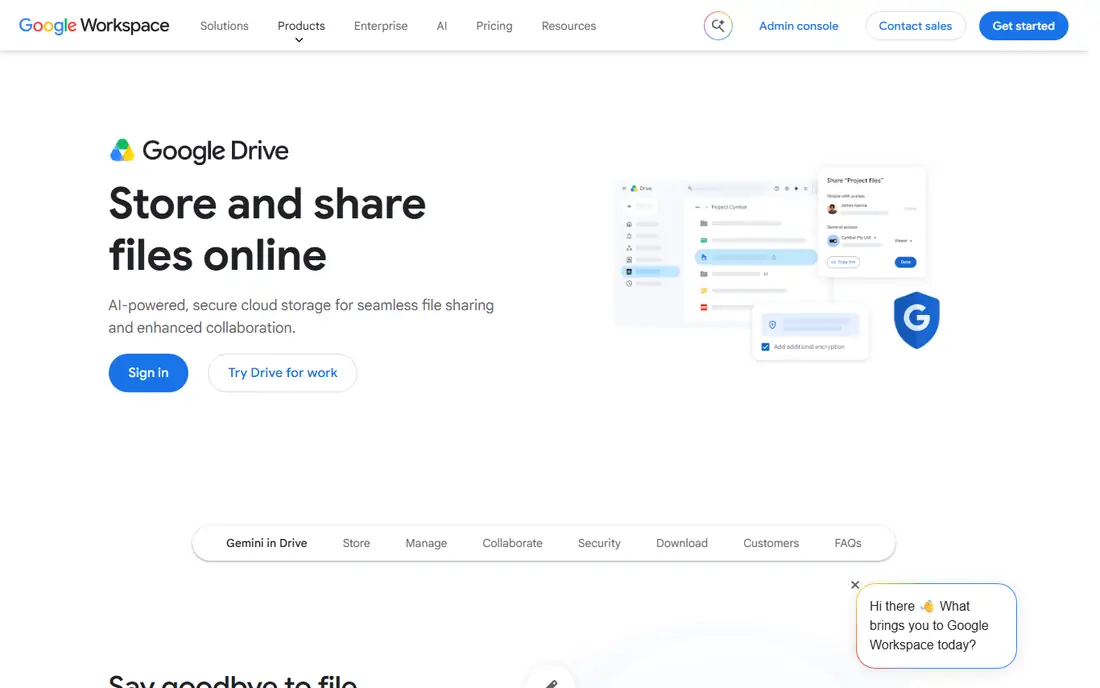Select the Gemini in Drive tab

pos(267,543)
